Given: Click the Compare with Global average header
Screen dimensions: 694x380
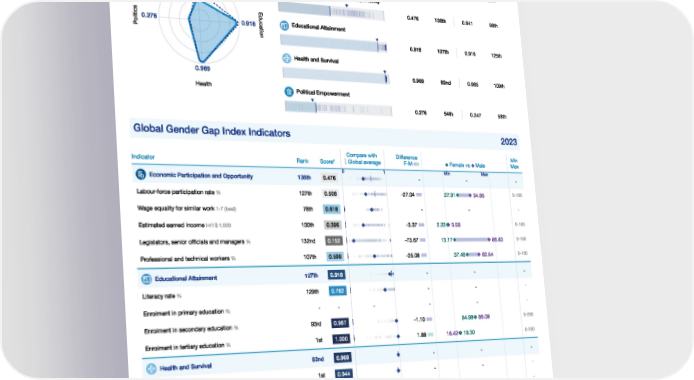Looking at the screenshot, I should coord(362,158).
